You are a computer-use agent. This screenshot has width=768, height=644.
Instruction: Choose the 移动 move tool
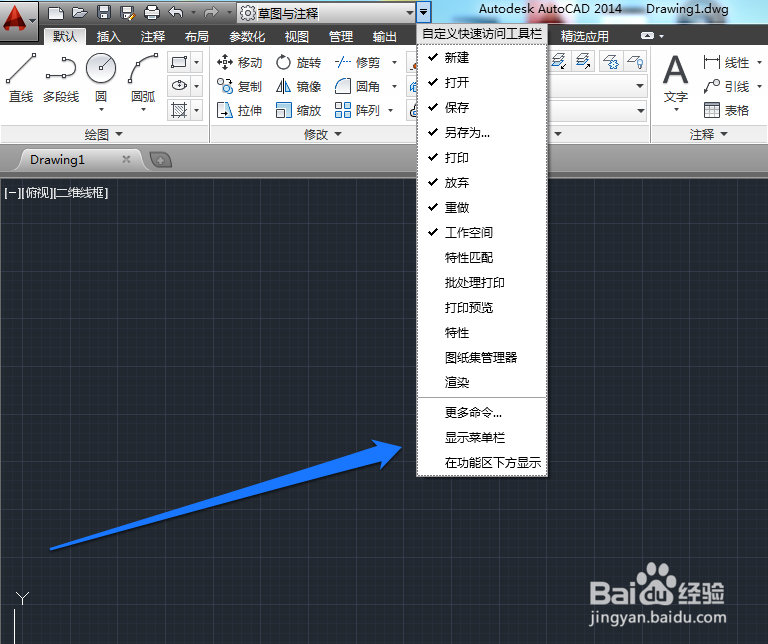click(240, 63)
